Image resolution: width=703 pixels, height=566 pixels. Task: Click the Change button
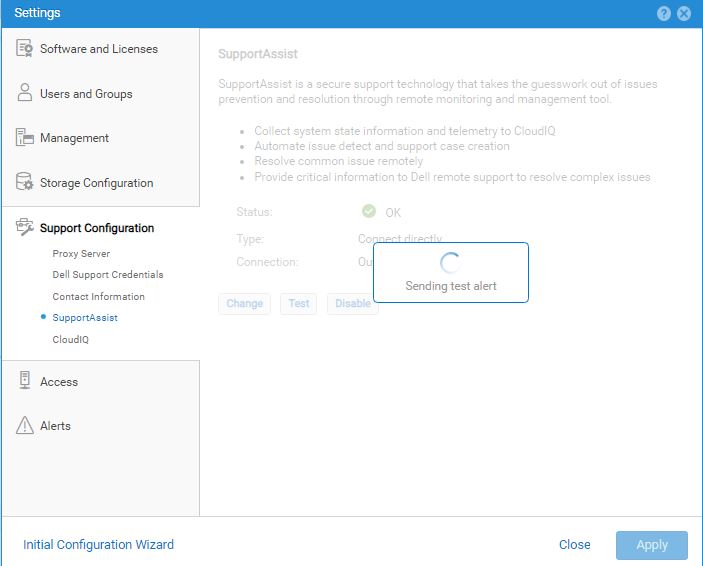point(245,304)
